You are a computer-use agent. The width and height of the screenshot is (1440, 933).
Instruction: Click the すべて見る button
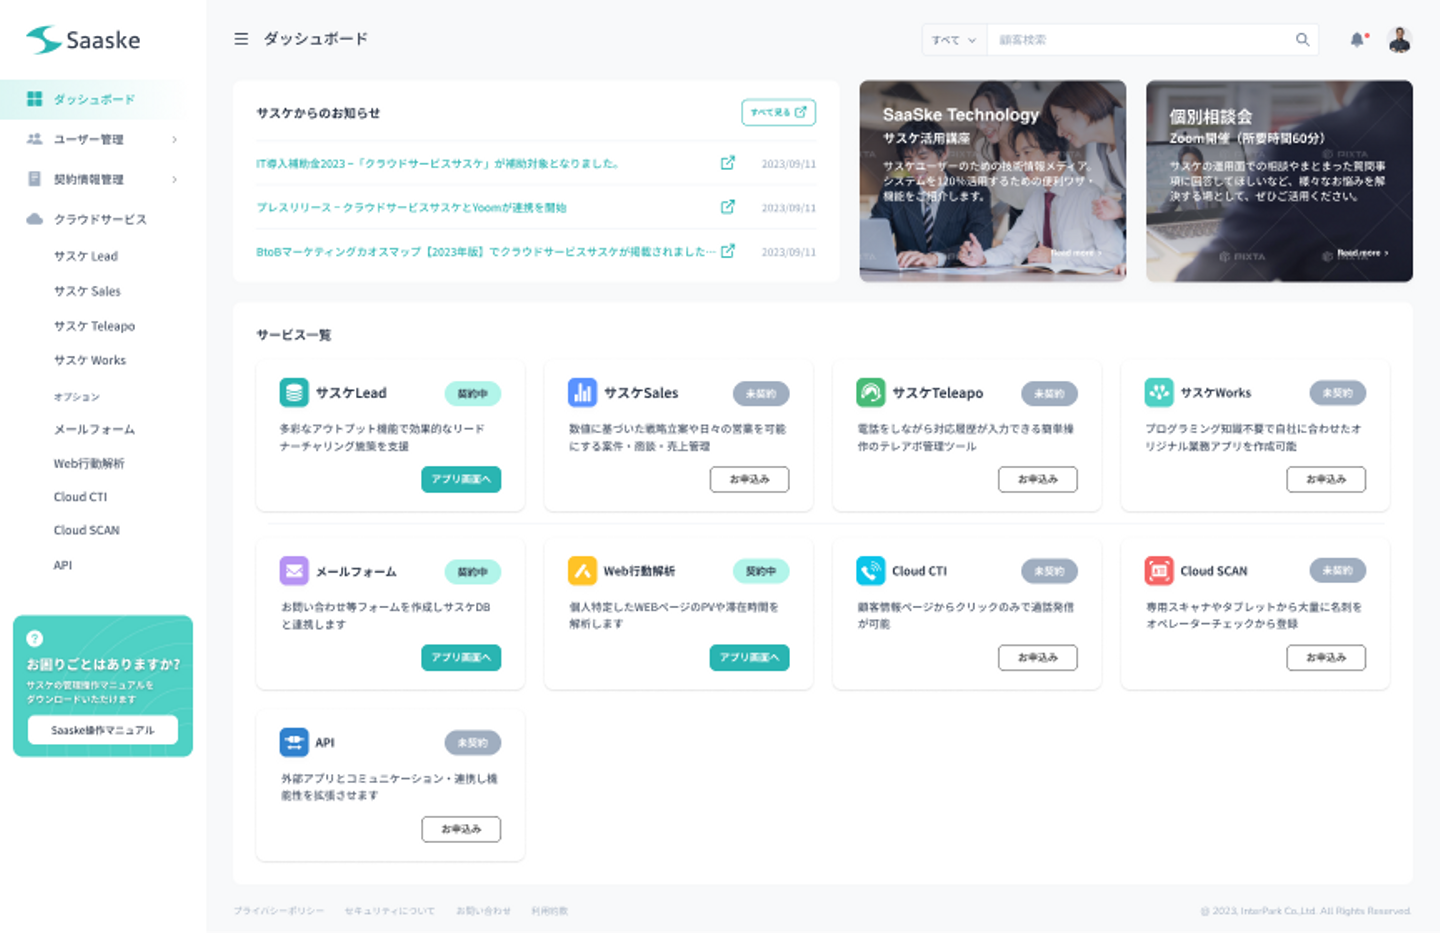tap(778, 113)
